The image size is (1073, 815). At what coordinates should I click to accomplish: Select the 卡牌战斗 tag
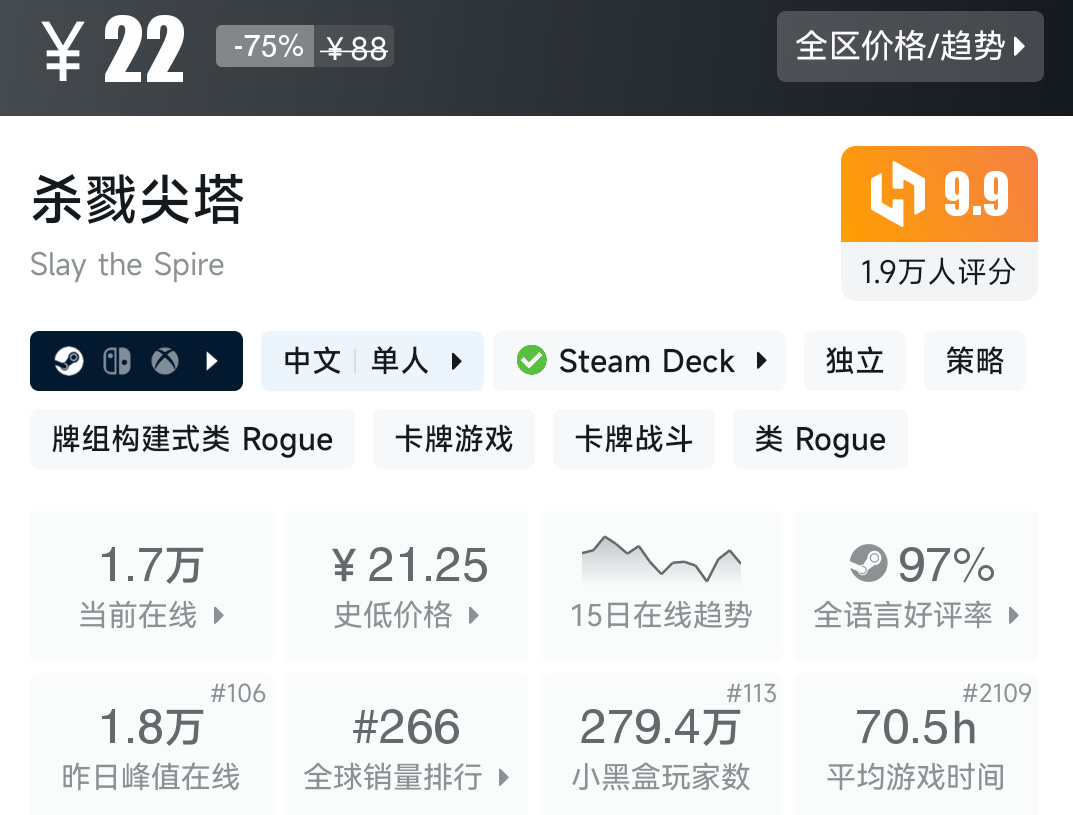click(634, 439)
